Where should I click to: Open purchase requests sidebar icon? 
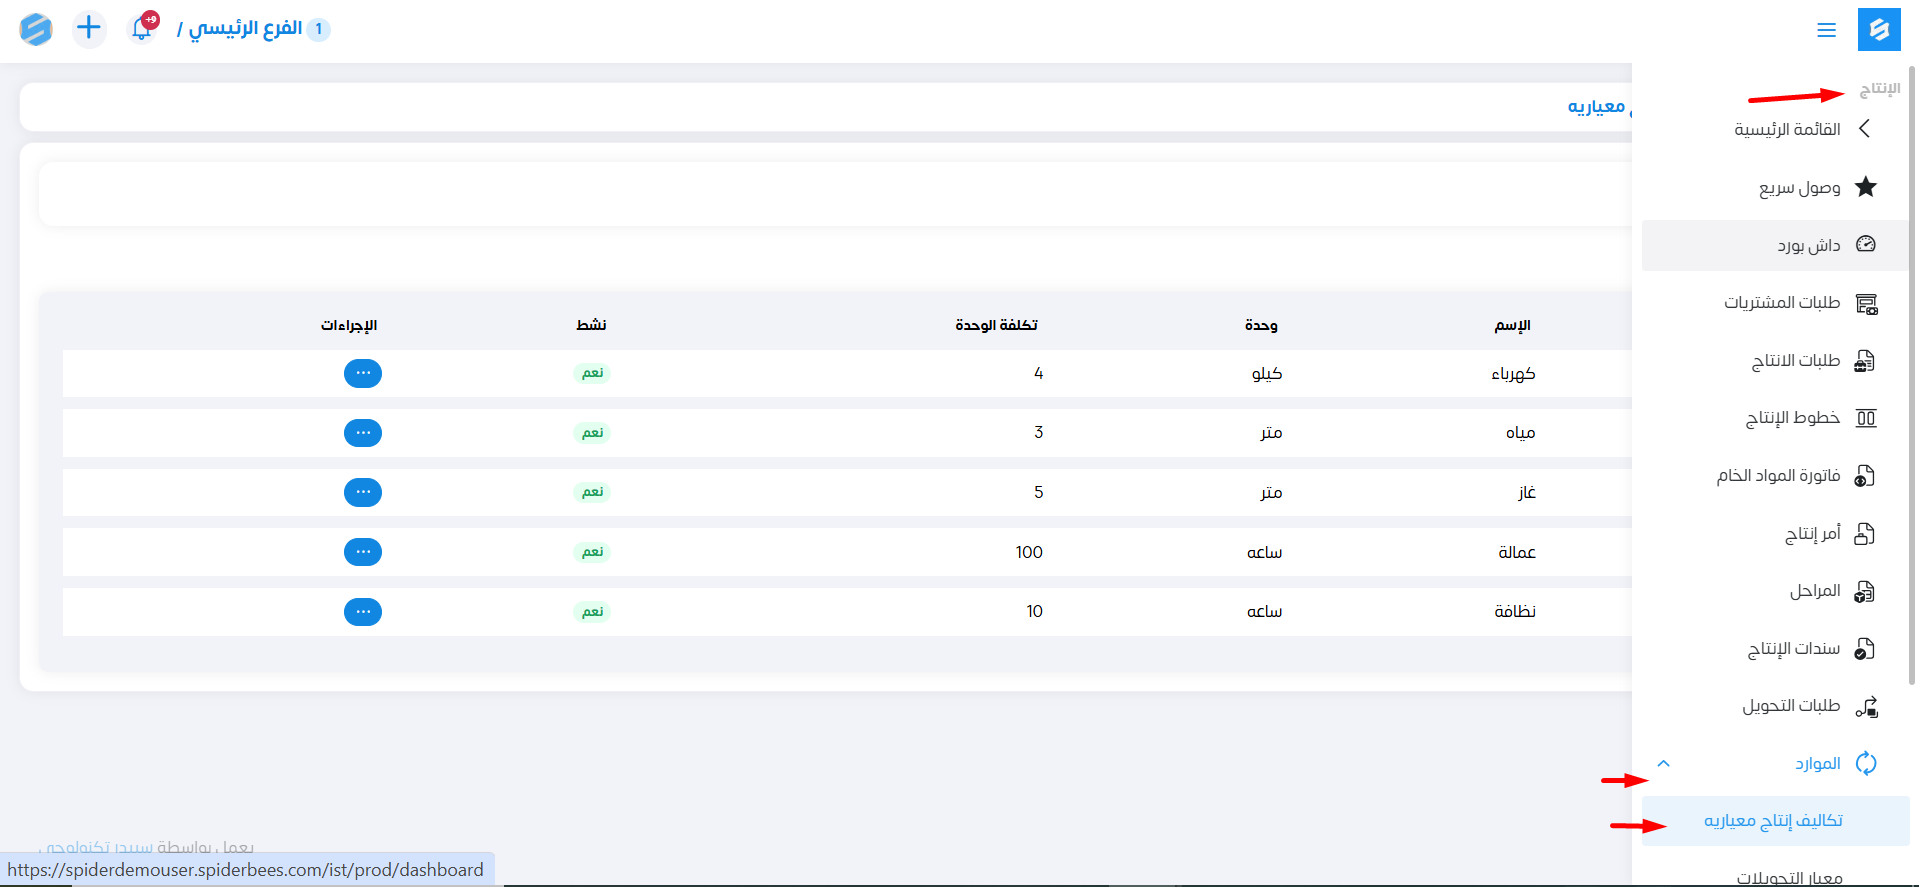pyautogui.click(x=1865, y=303)
